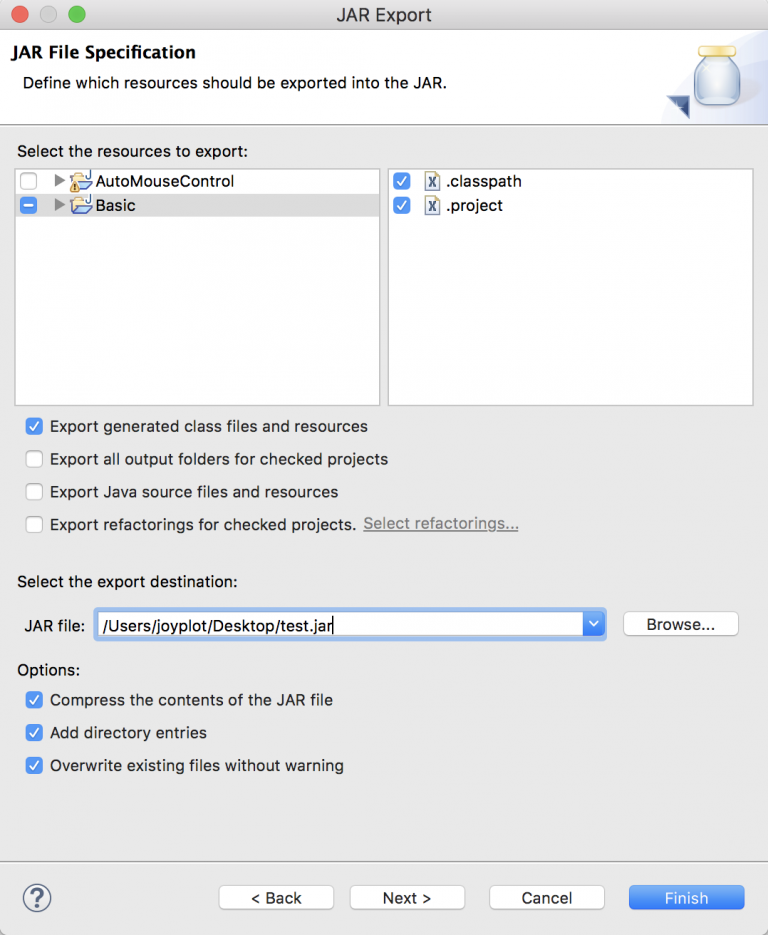768x935 pixels.
Task: Open the Select refactorings... link
Action: click(x=441, y=524)
